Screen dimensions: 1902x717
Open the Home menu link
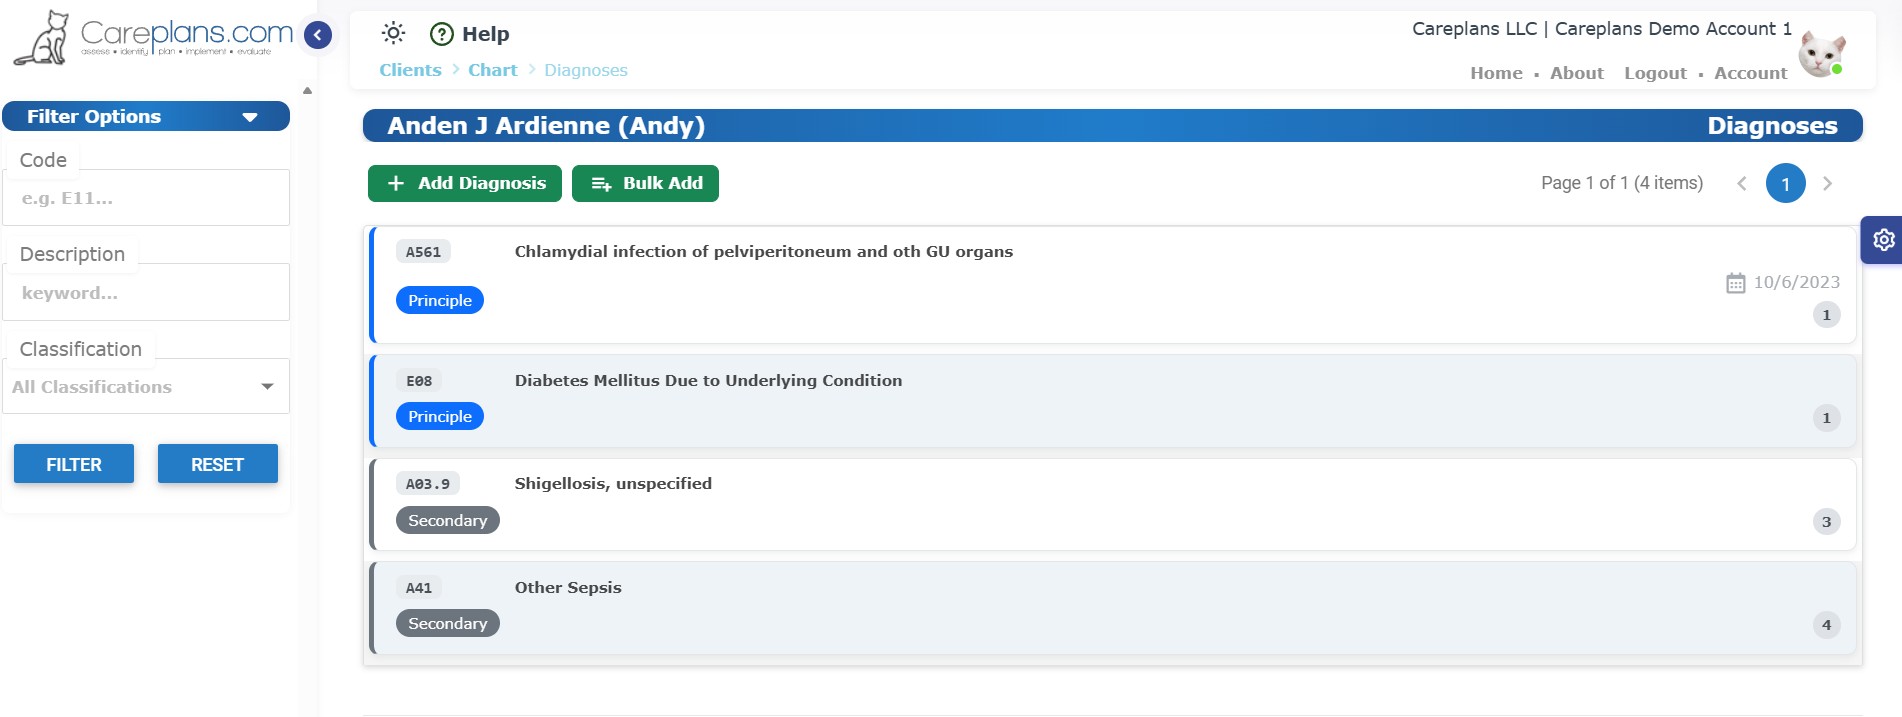click(x=1496, y=73)
